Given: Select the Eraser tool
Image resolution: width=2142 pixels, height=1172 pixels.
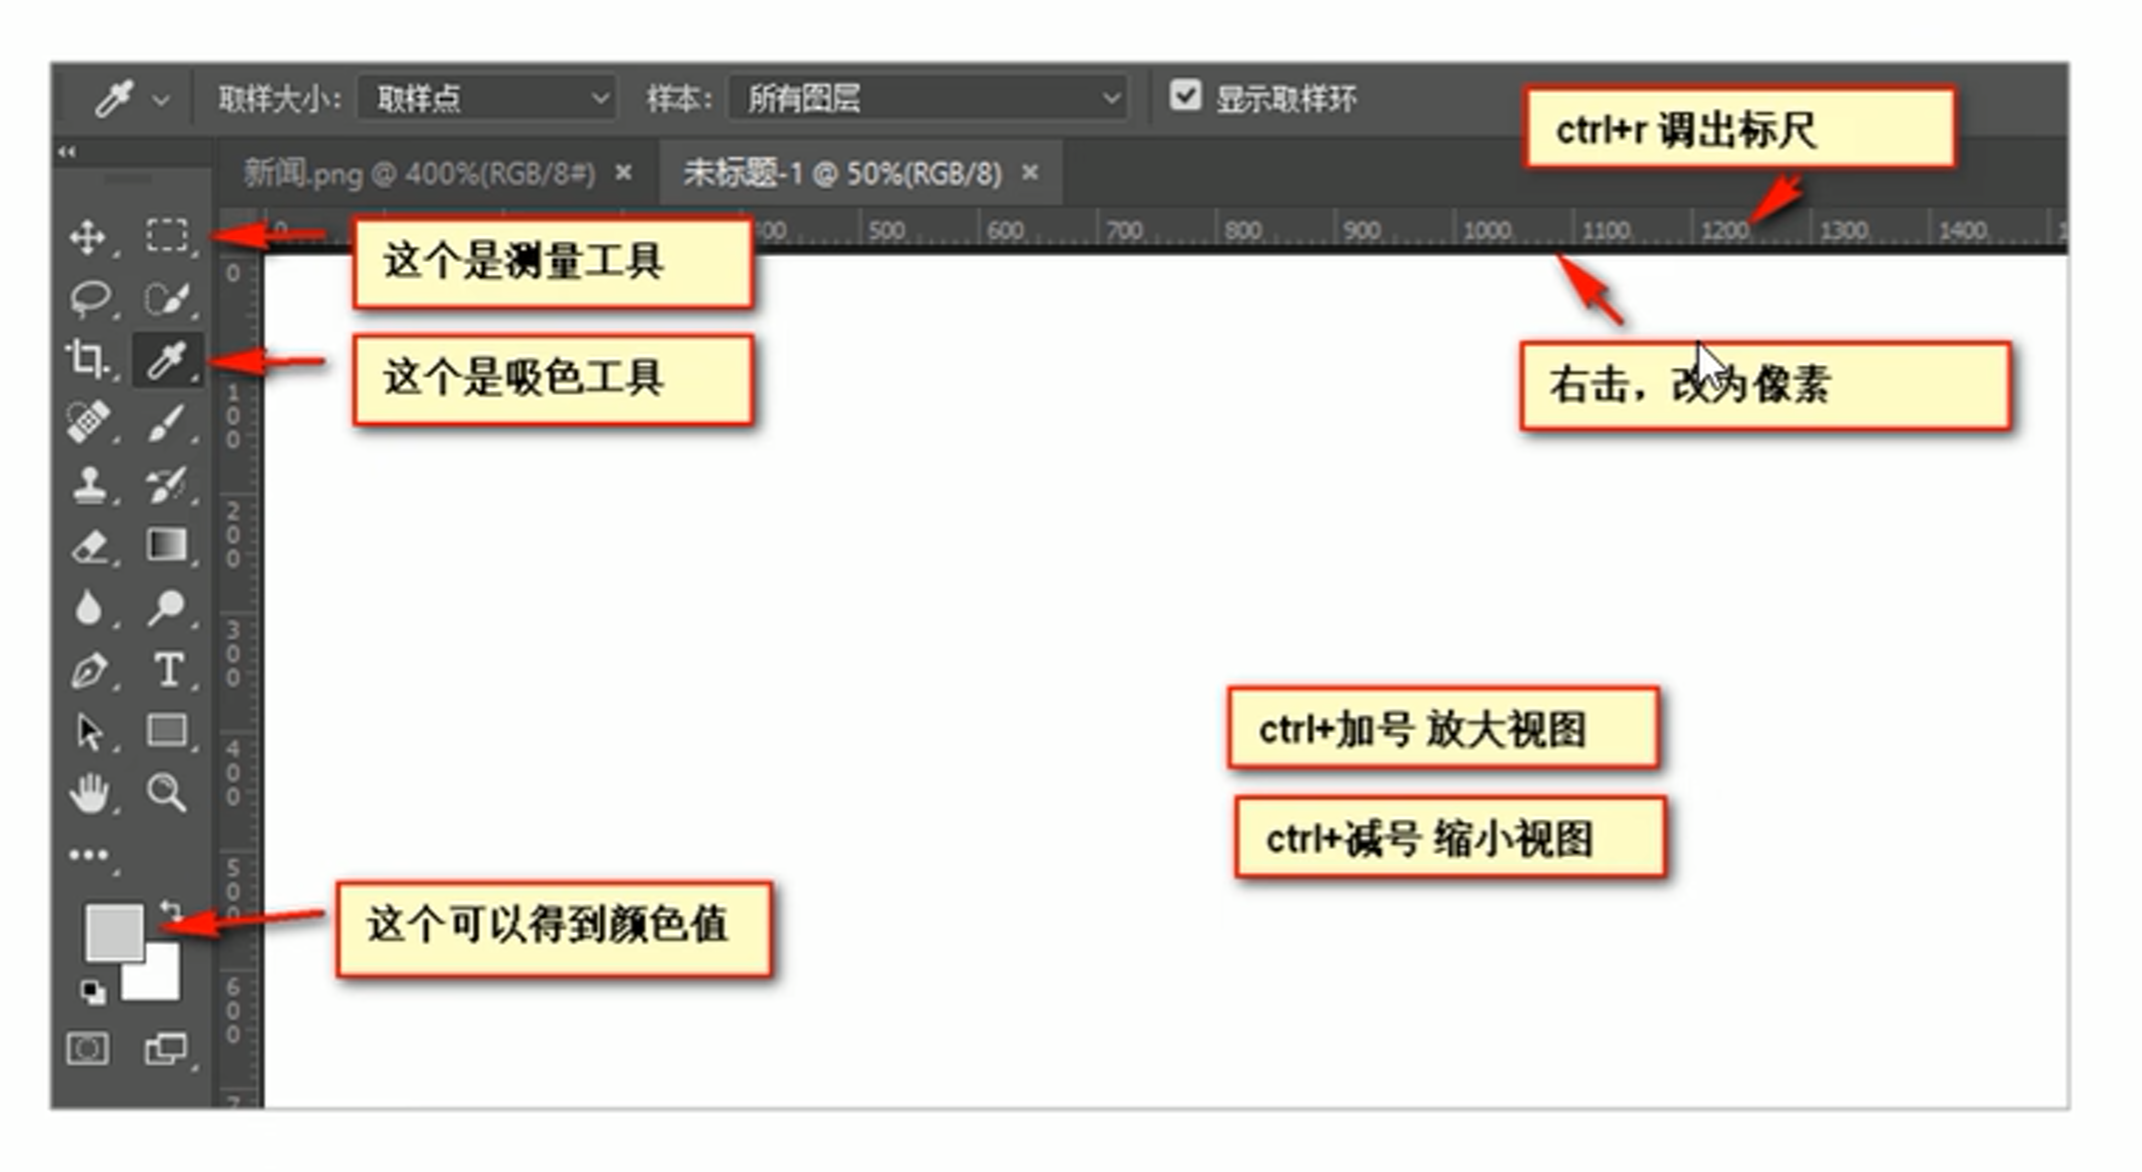Looking at the screenshot, I should 90,547.
